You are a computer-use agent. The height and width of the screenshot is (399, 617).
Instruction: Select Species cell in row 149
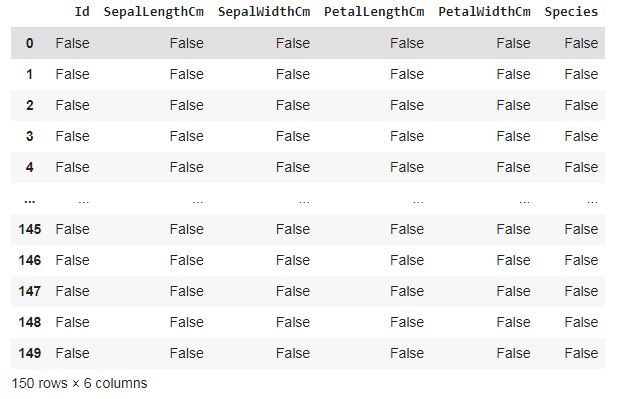tap(581, 353)
